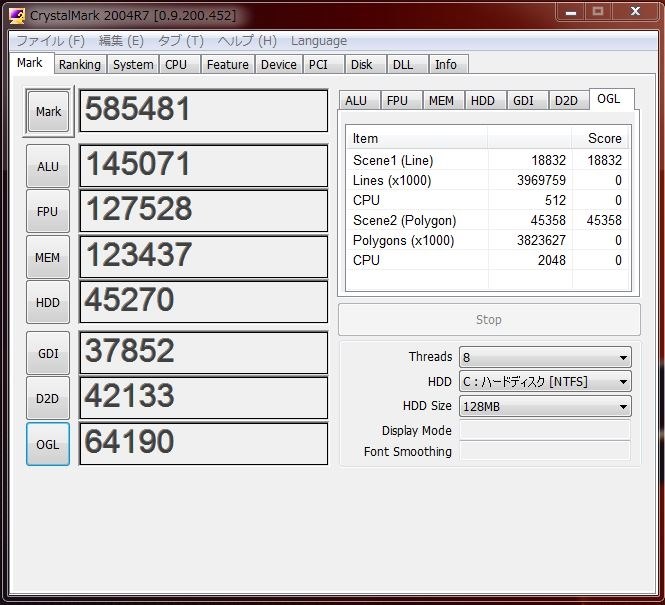Launch the D2D benchmark button

48,399
